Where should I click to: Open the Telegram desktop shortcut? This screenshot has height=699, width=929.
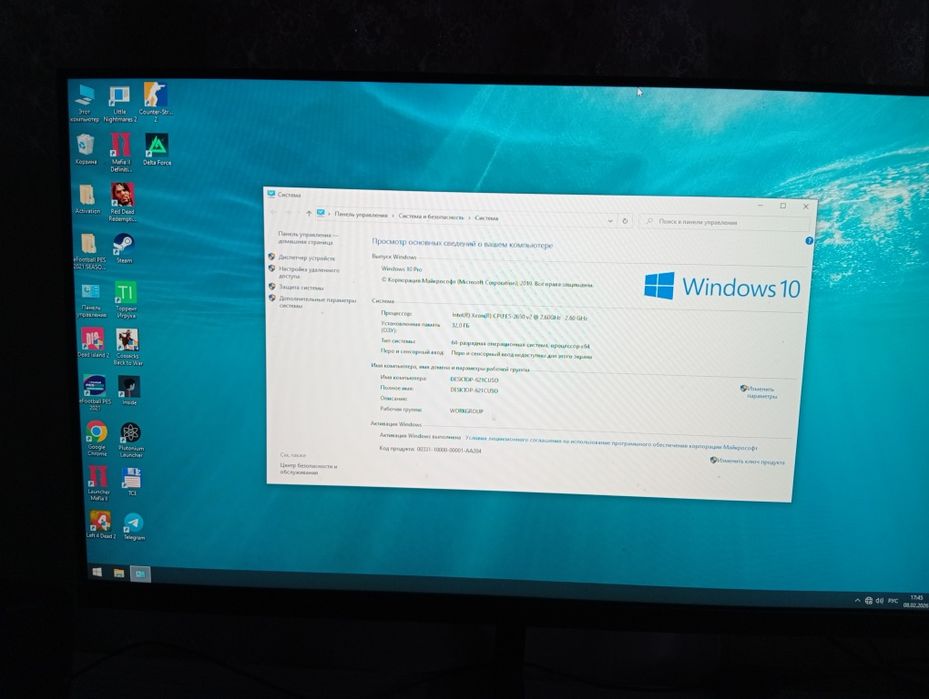134,527
